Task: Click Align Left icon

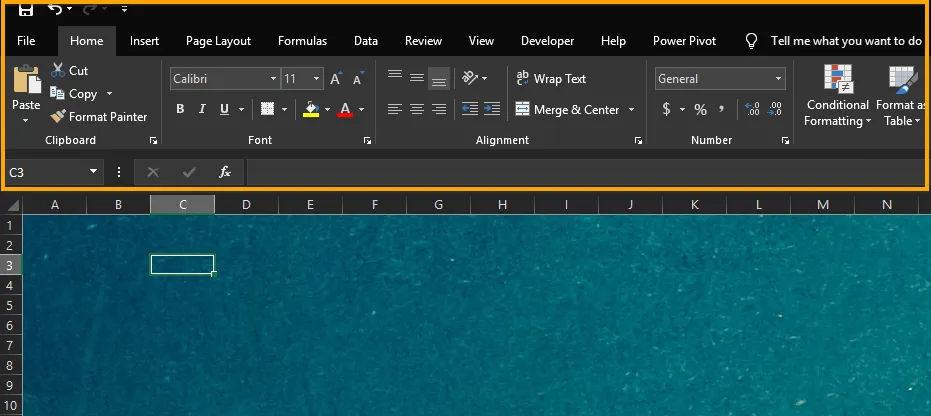Action: [x=395, y=109]
